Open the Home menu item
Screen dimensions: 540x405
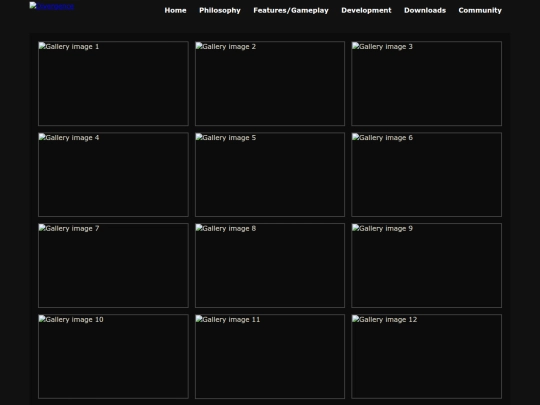click(x=175, y=10)
